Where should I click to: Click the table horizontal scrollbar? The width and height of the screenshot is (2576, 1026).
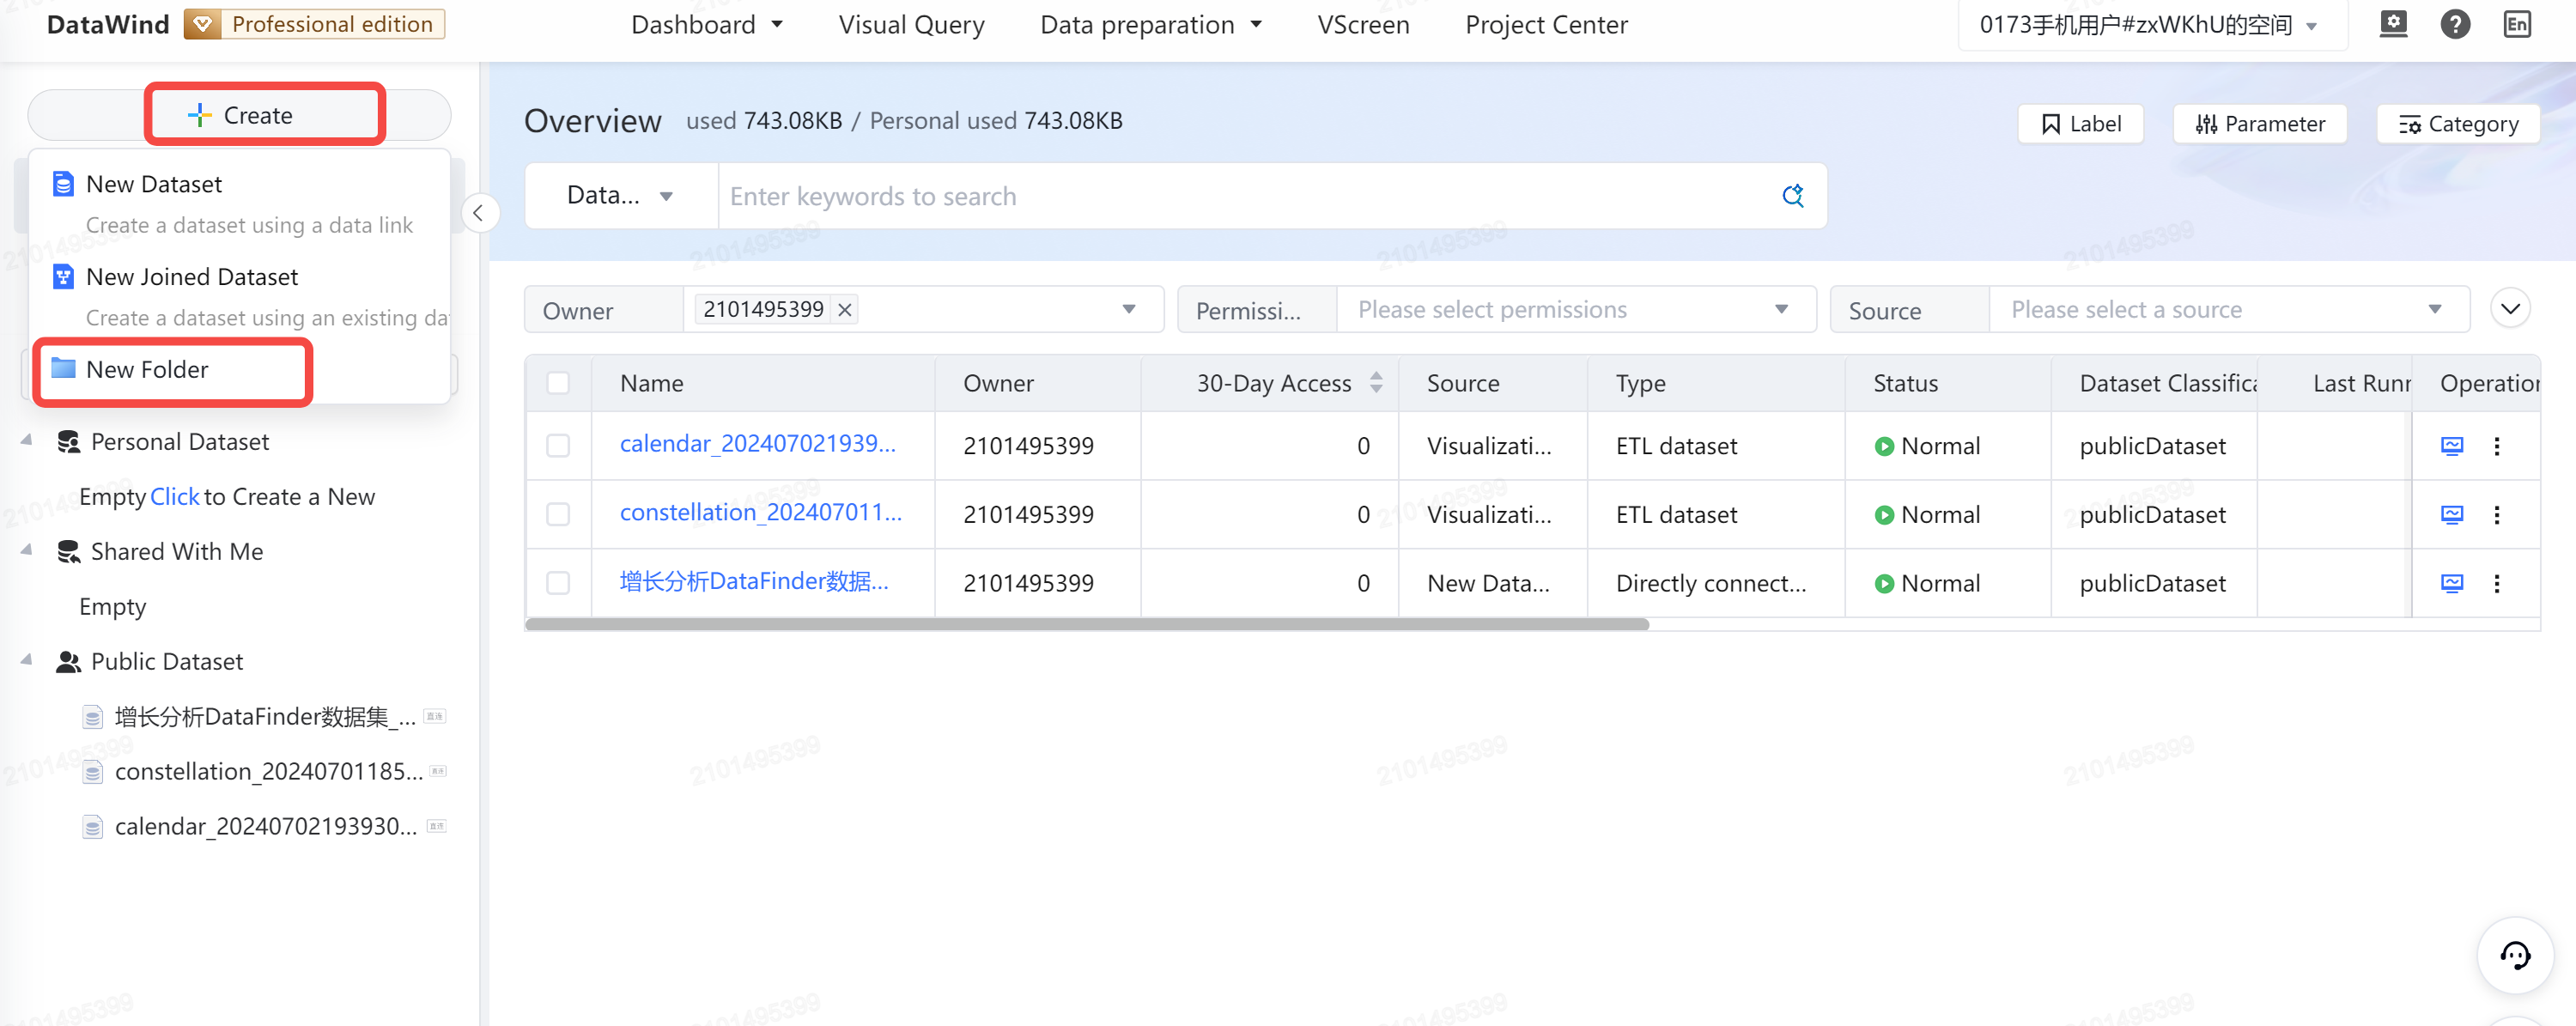click(x=1087, y=624)
